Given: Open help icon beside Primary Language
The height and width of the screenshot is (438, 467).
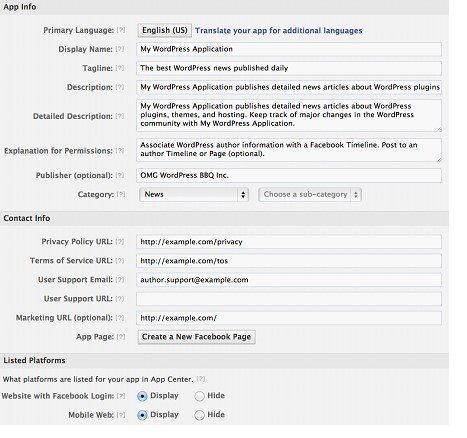Looking at the screenshot, I should click(121, 30).
